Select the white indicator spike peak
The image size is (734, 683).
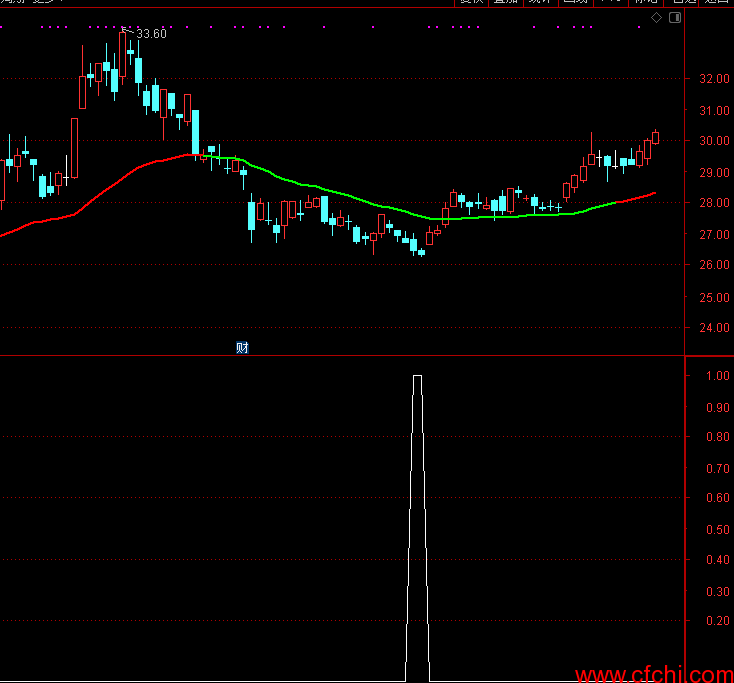click(417, 376)
